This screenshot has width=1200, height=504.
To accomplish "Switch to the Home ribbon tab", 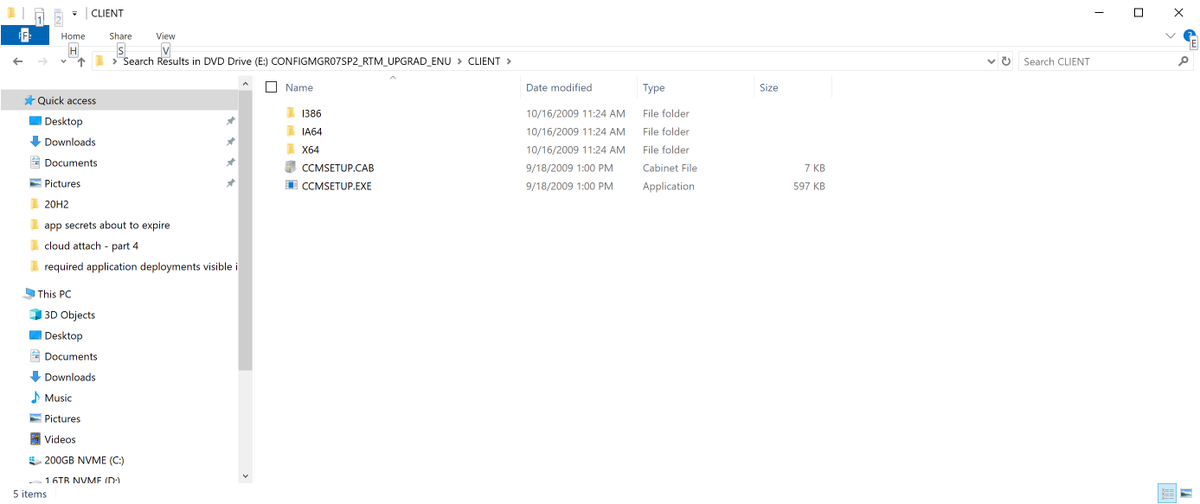I will pyautogui.click(x=73, y=36).
